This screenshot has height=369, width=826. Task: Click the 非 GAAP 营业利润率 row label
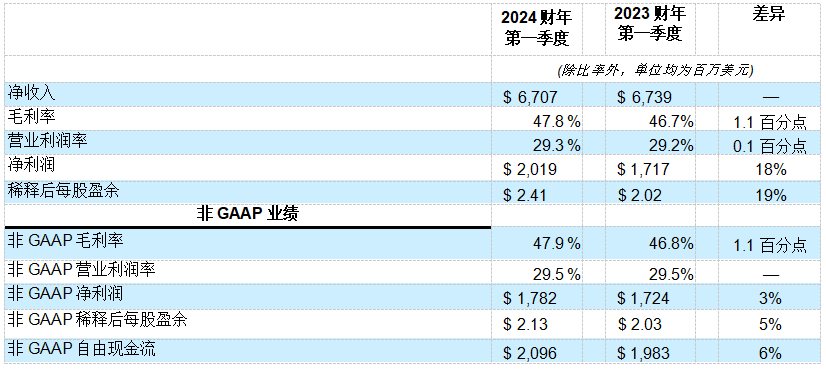click(81, 270)
